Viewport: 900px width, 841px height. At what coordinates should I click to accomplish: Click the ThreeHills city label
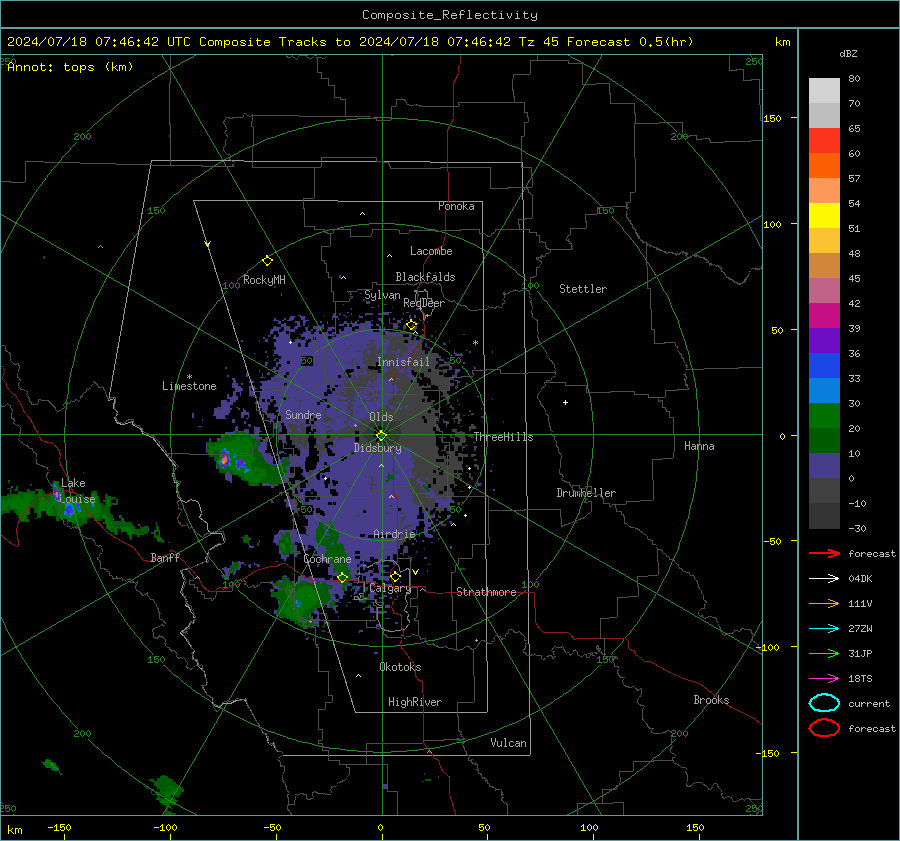[503, 437]
